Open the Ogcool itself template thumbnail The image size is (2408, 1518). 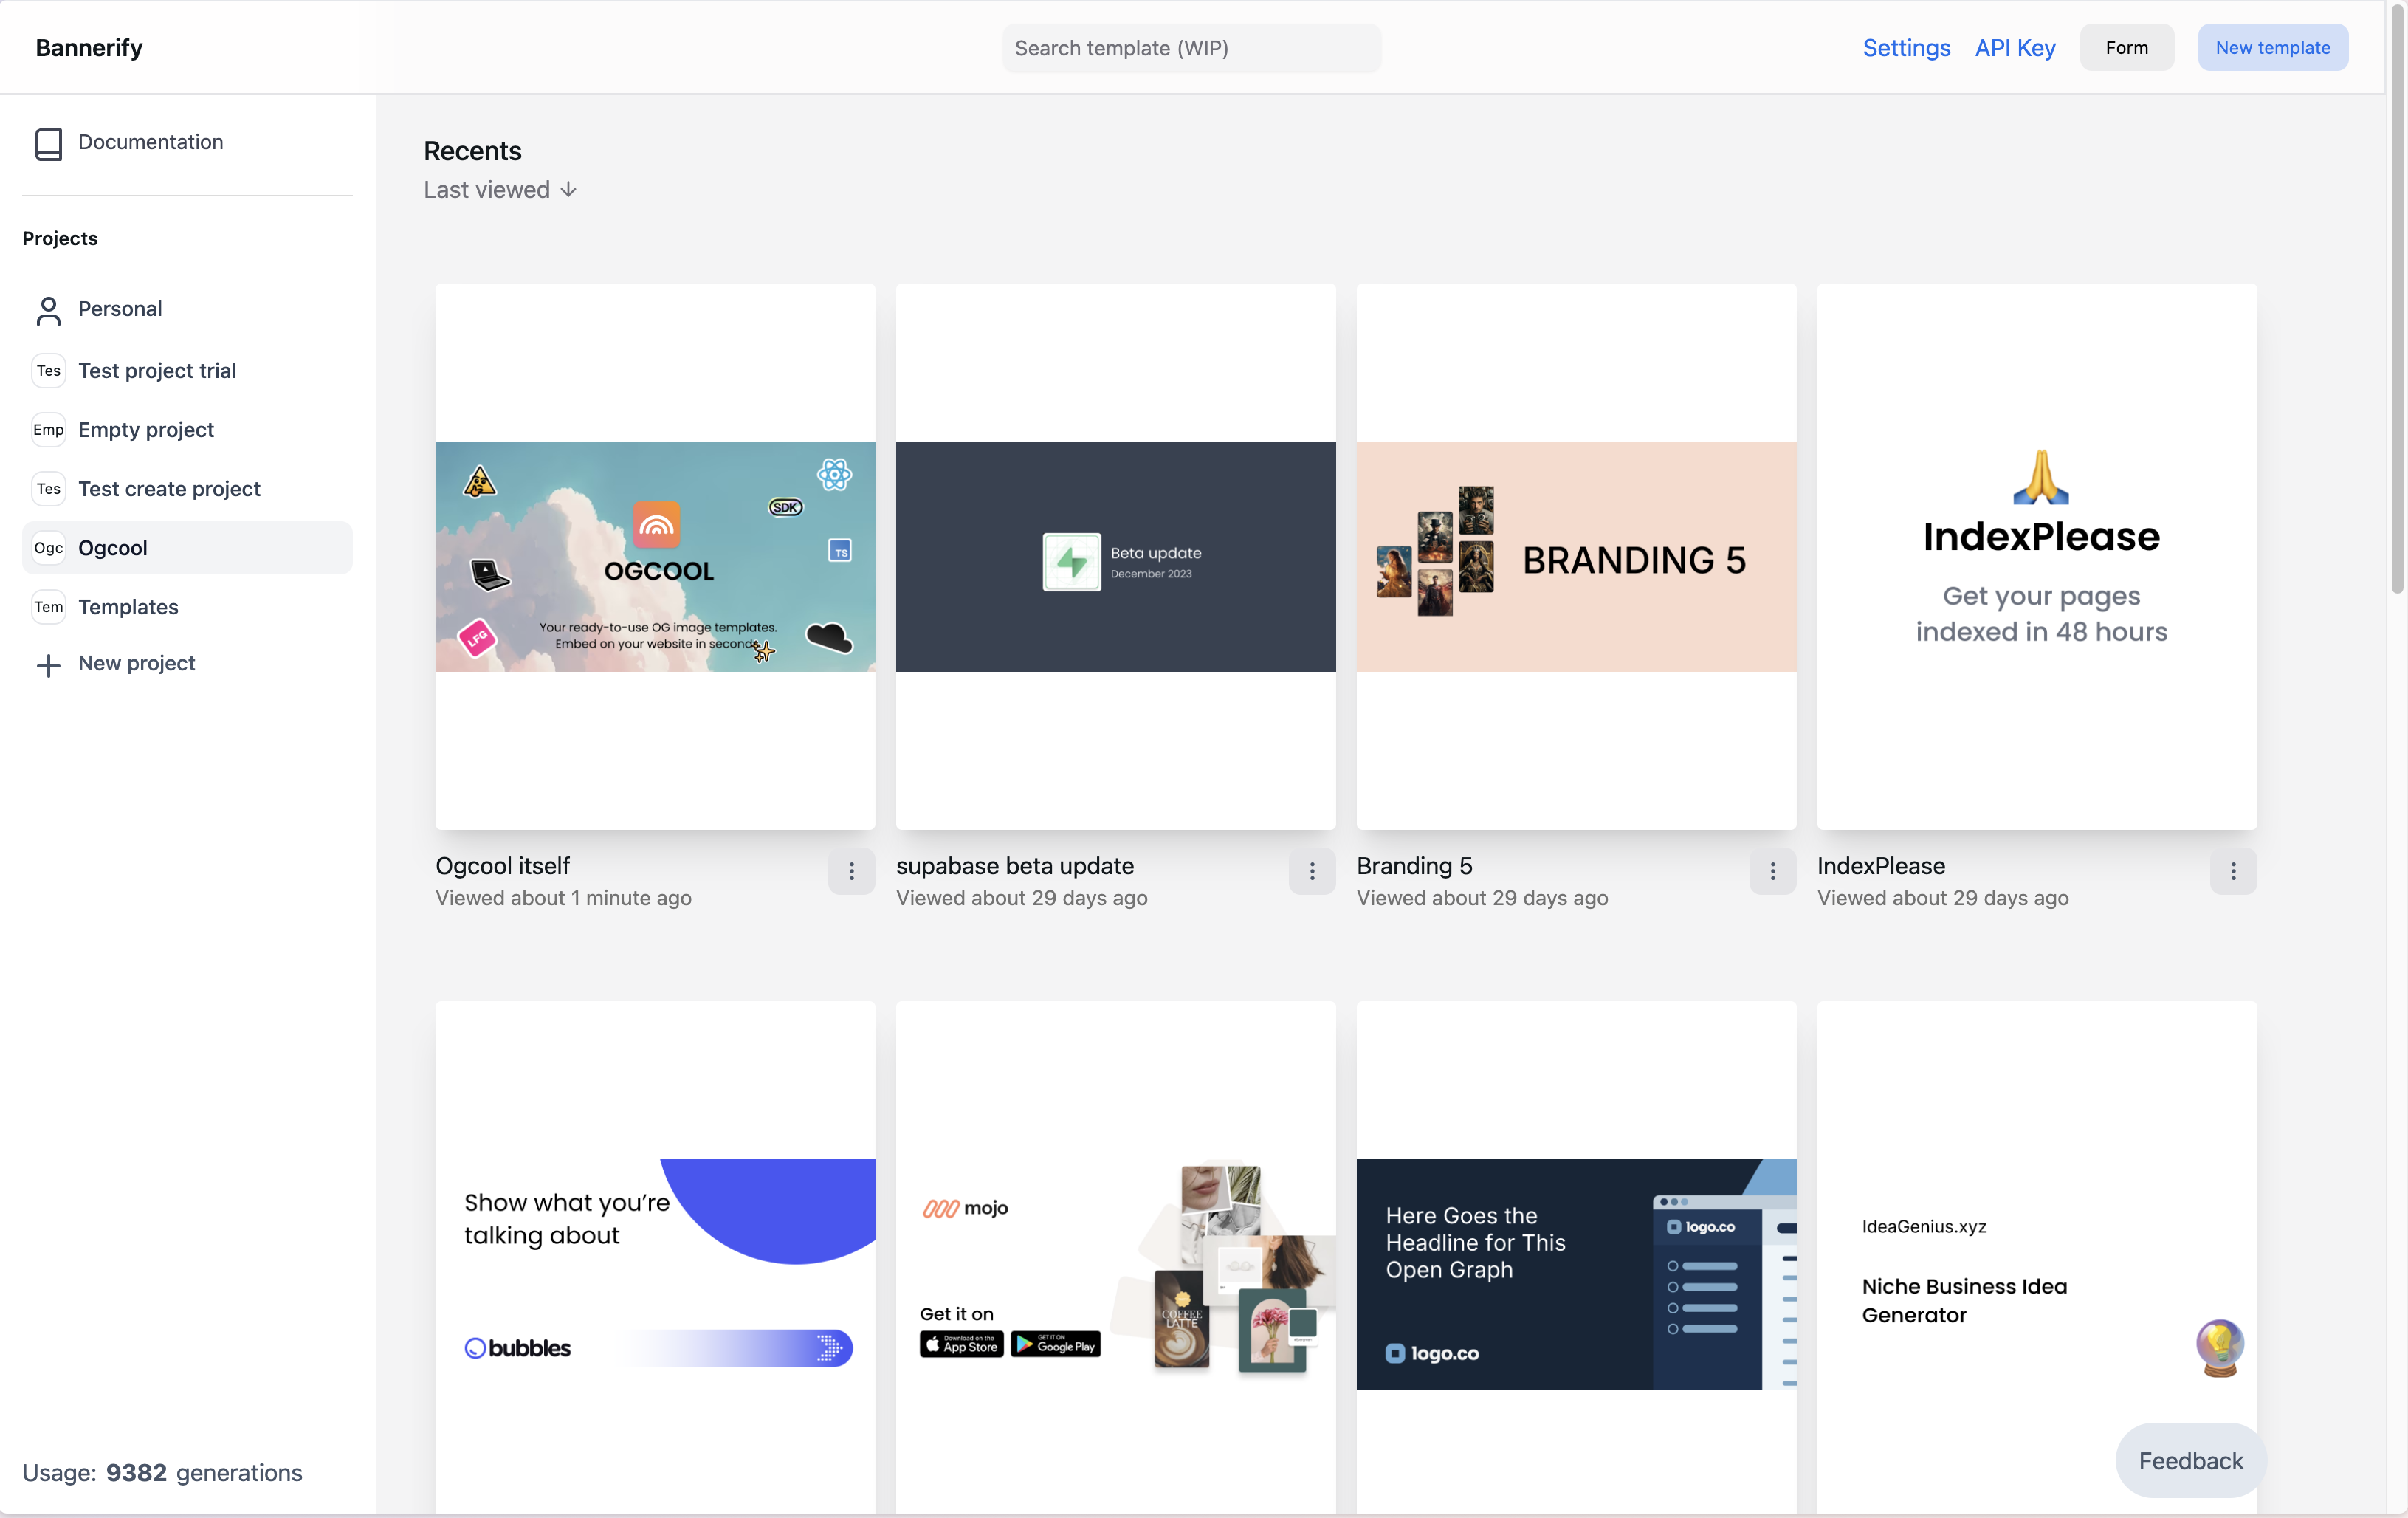[x=655, y=557]
